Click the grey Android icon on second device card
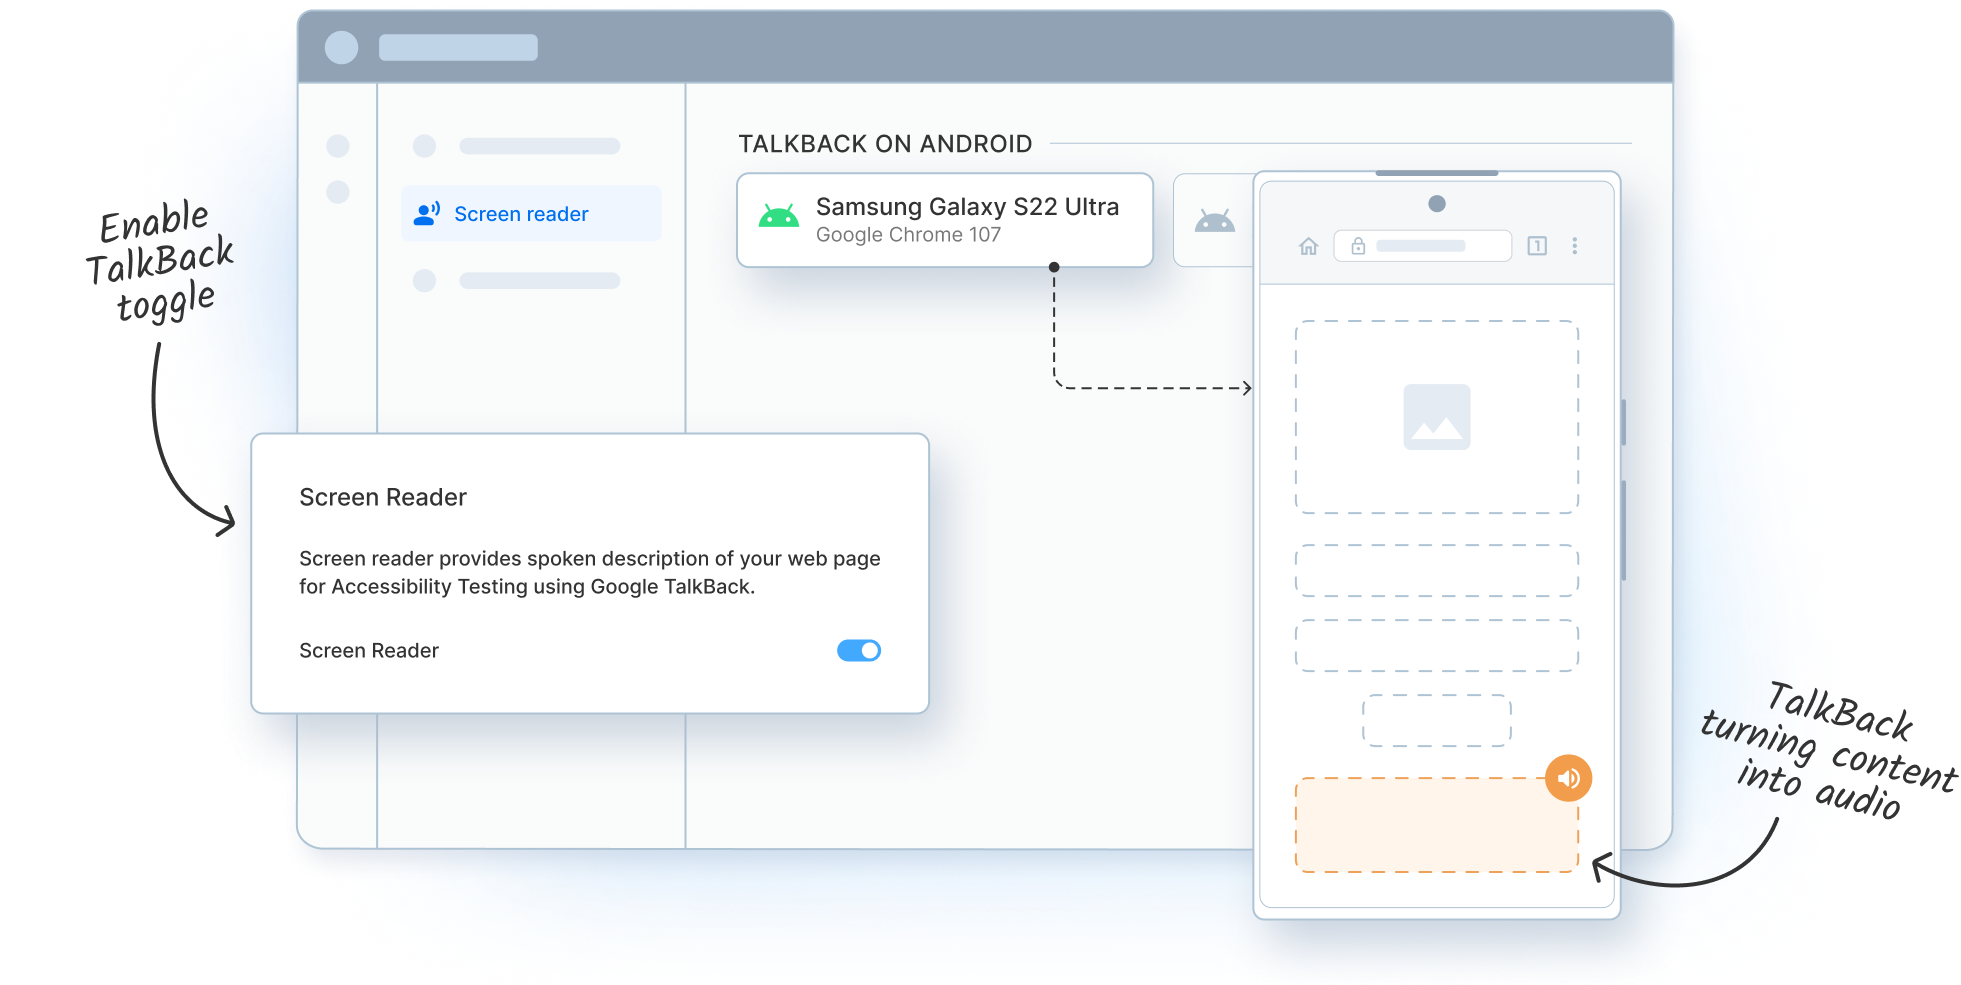Screen dimensions: 1961x985 pyautogui.click(x=1214, y=221)
